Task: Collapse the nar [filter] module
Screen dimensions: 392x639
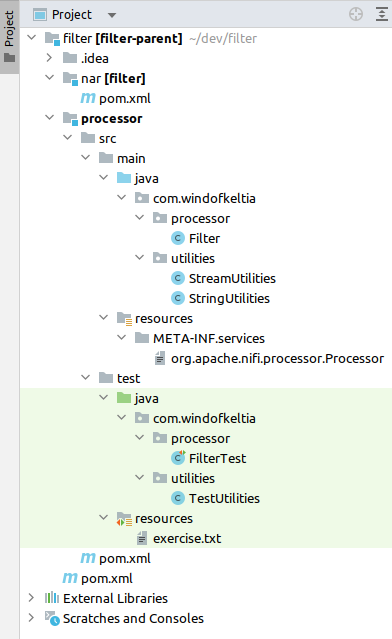Action: coord(49,77)
